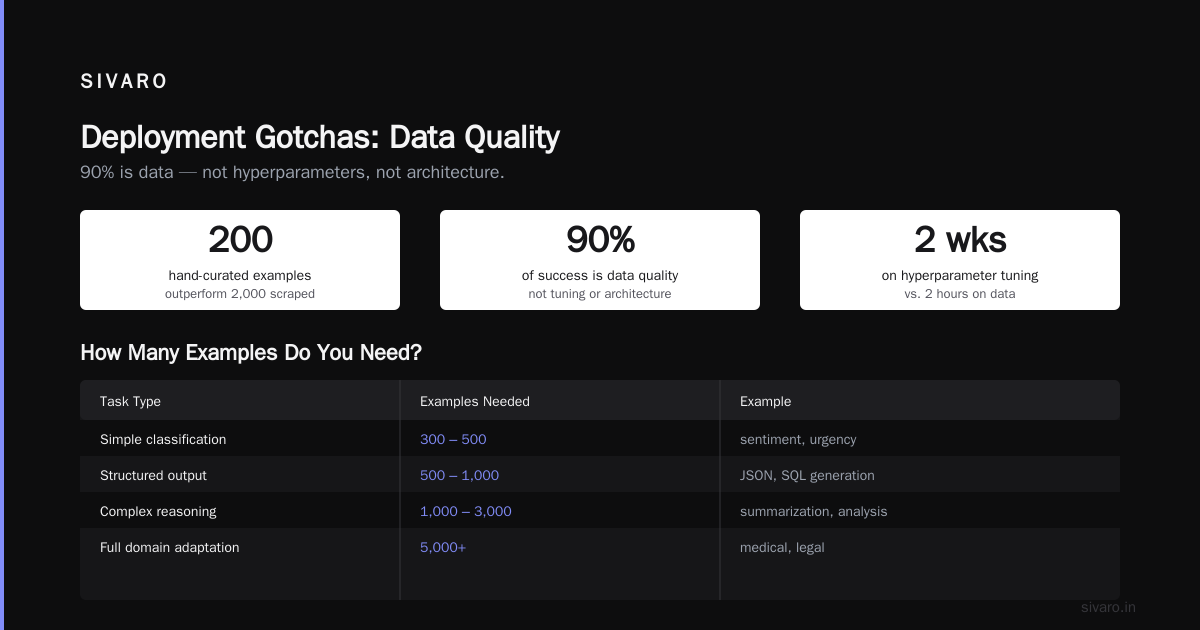Select the 'Simple classification' row label
Image resolution: width=1200 pixels, height=630 pixels.
163,439
